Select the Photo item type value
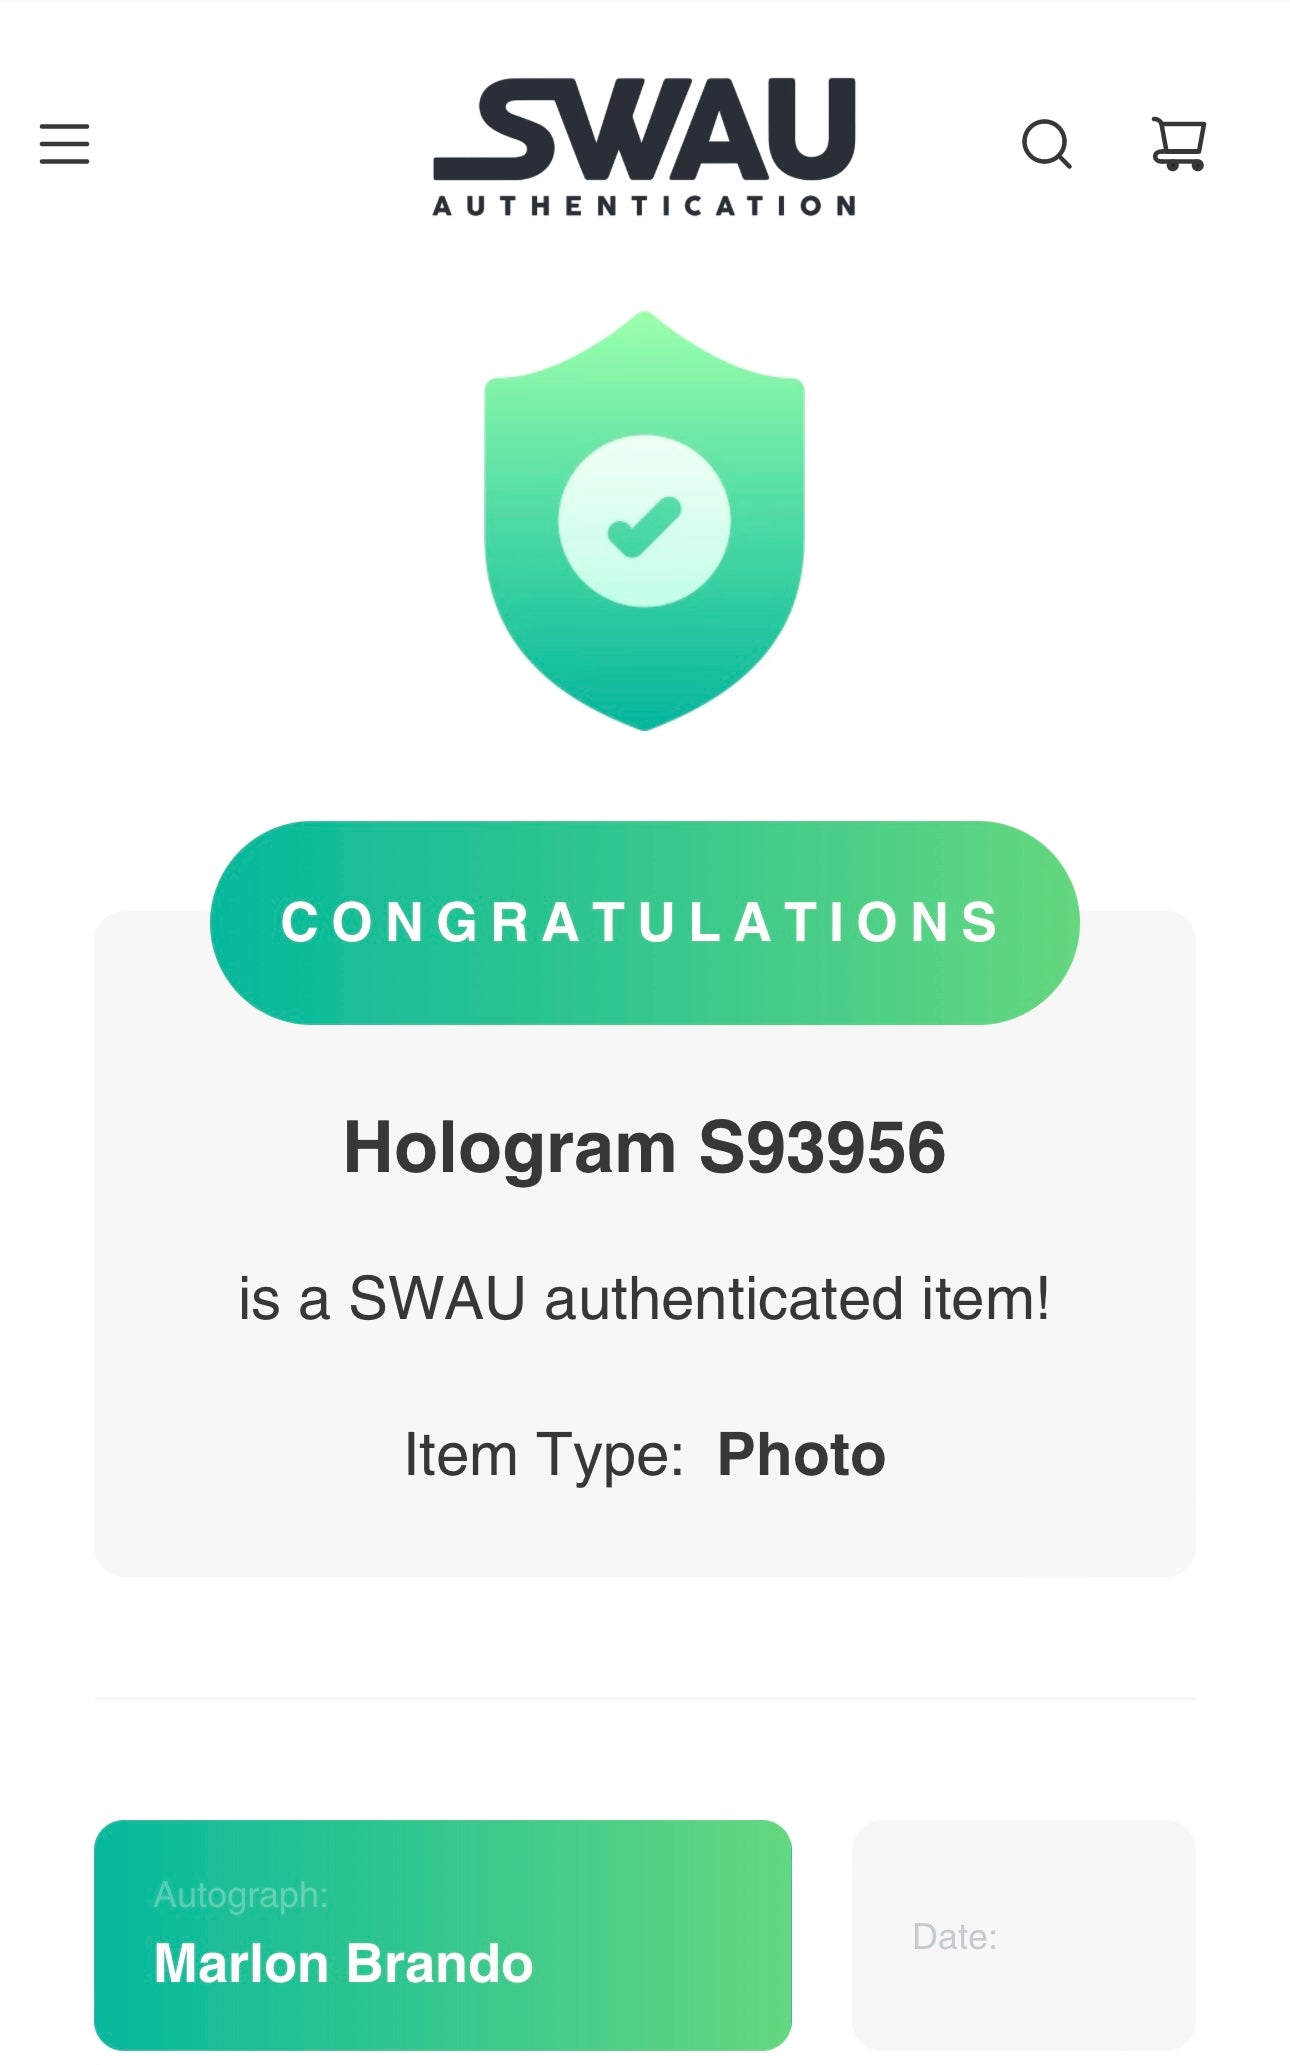 tap(802, 1454)
